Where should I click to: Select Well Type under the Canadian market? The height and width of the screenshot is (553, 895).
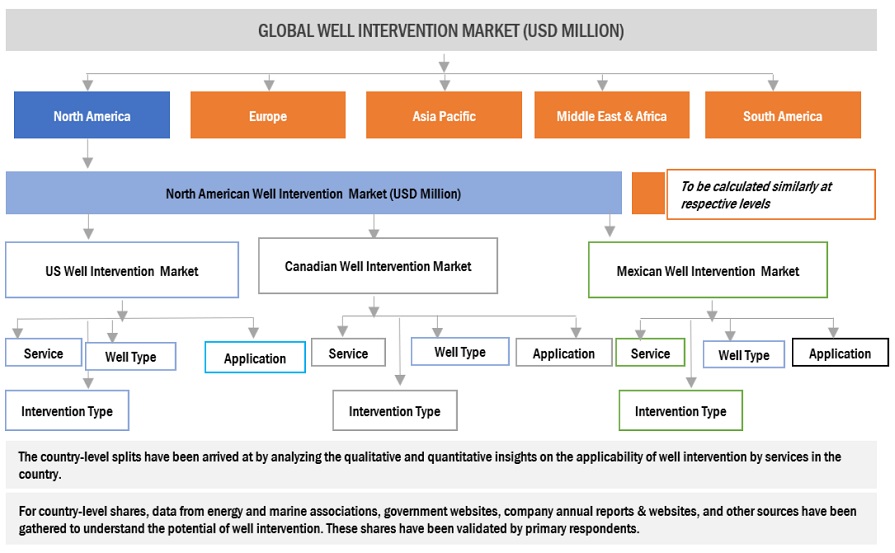tap(460, 352)
